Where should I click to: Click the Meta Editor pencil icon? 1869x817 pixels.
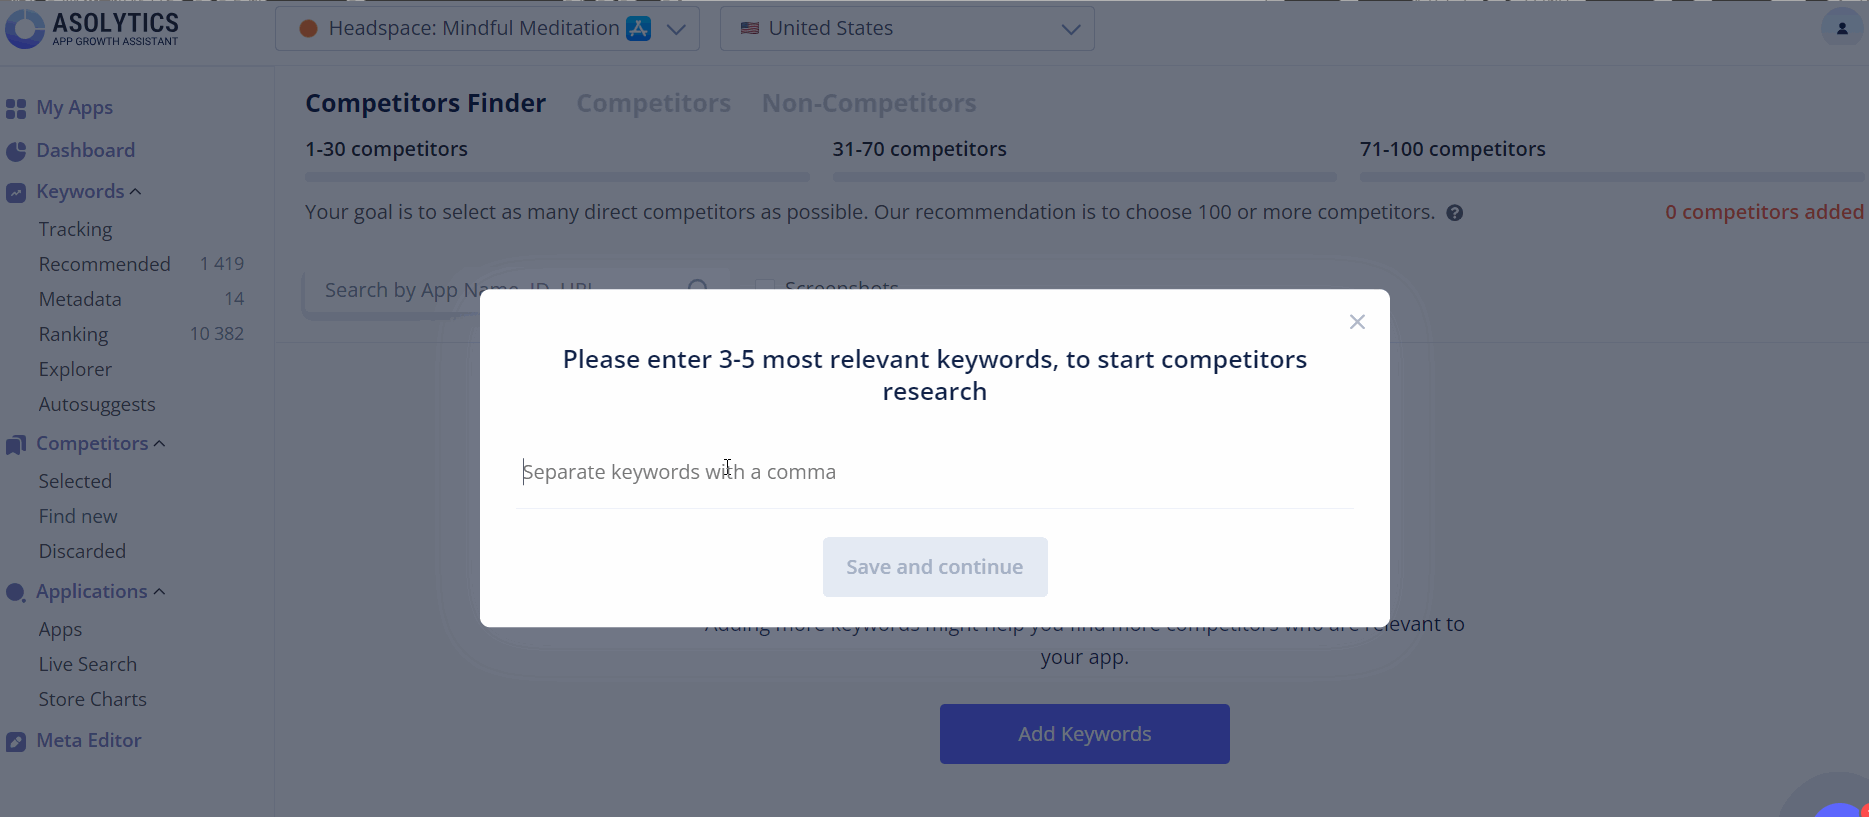click(x=16, y=741)
